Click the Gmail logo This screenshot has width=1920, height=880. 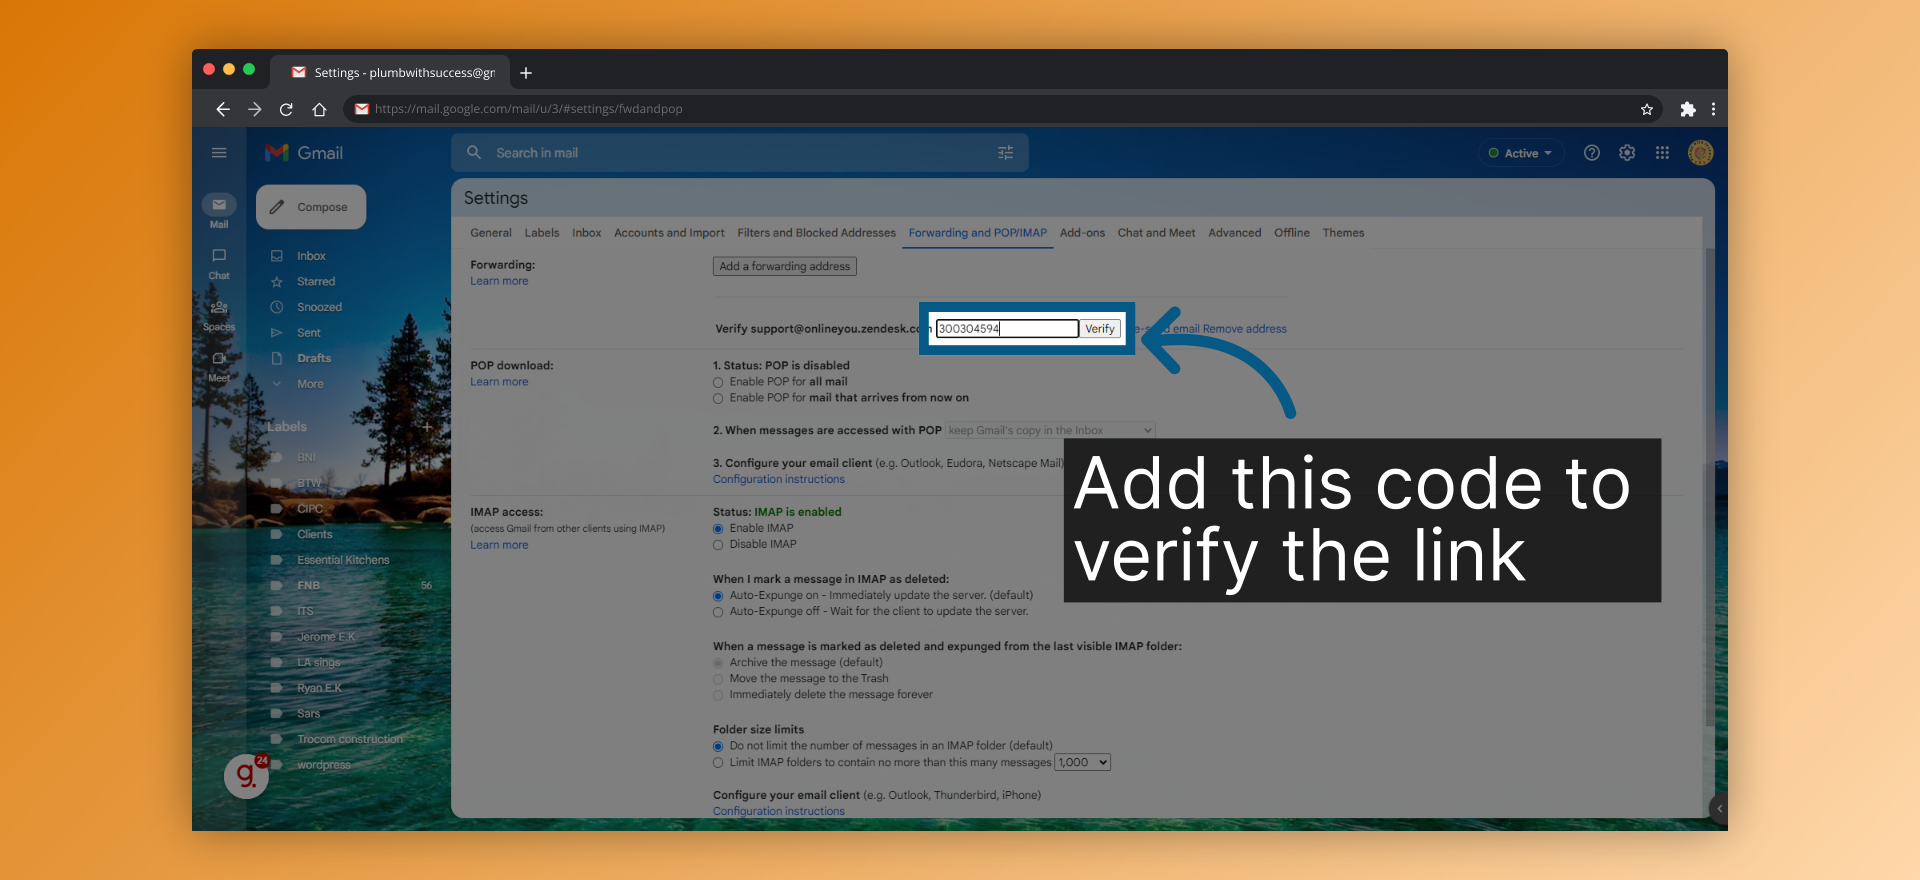tap(304, 153)
